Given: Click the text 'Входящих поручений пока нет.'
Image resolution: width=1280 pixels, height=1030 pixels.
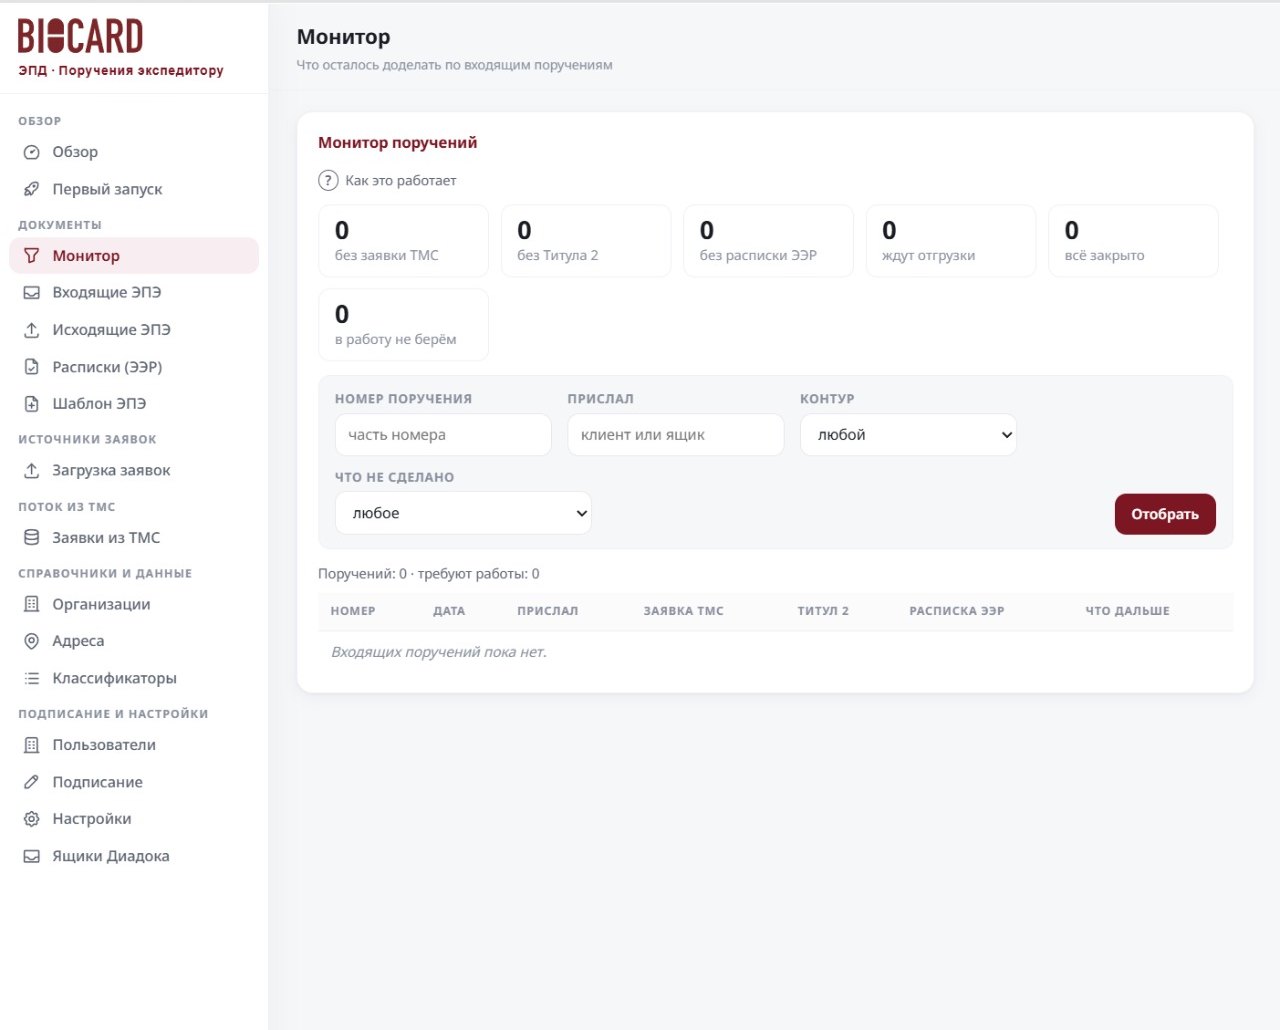Looking at the screenshot, I should pos(439,652).
